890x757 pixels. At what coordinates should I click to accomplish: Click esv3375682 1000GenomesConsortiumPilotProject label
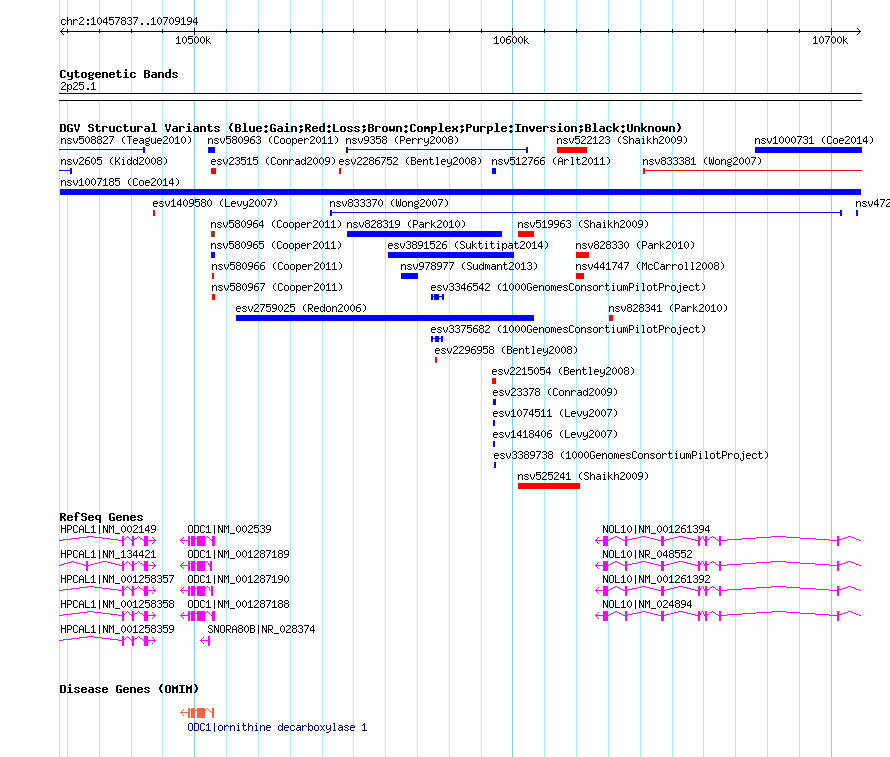tap(568, 329)
